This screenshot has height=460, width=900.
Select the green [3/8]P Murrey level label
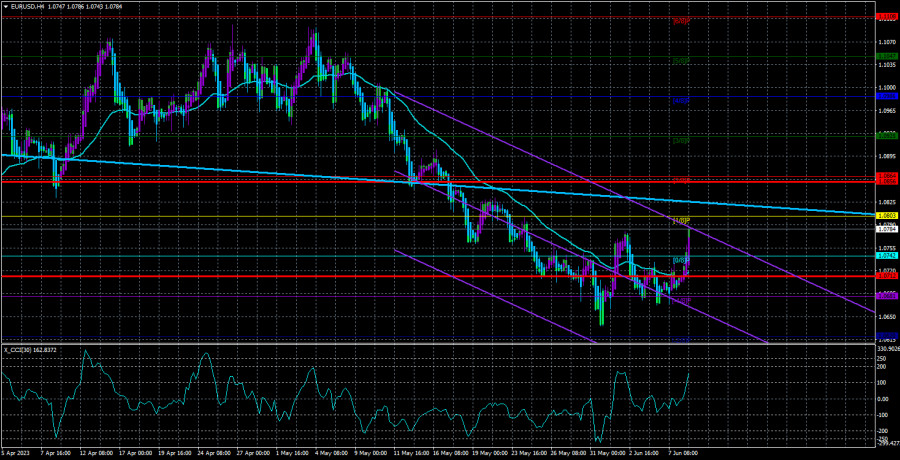coord(681,141)
